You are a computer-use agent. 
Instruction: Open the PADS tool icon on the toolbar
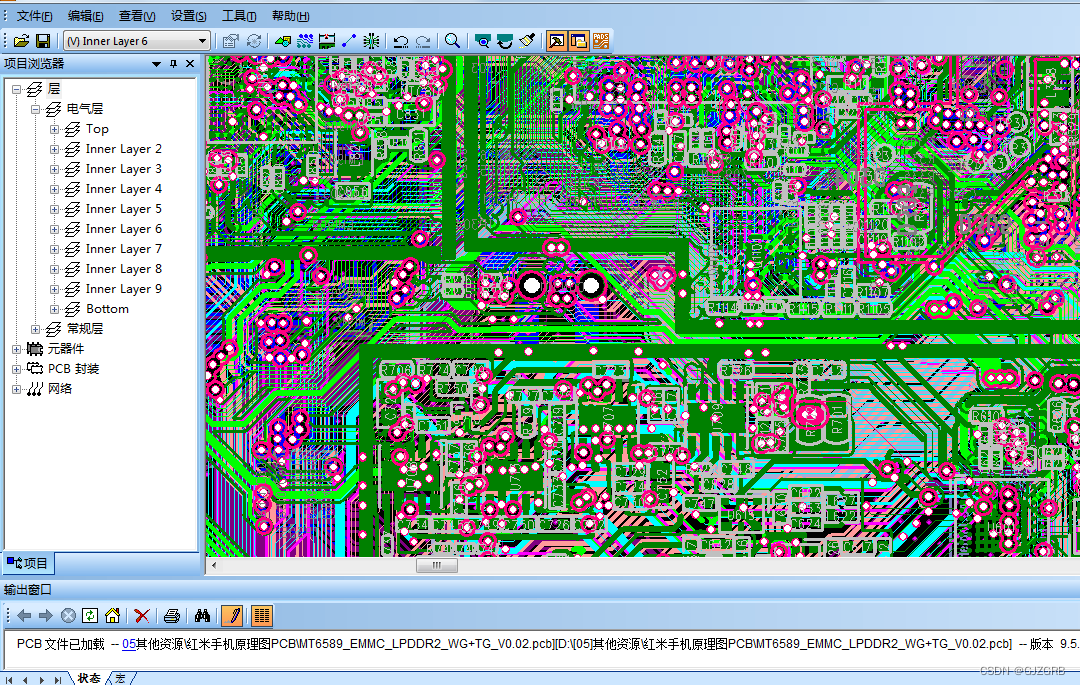(x=601, y=40)
